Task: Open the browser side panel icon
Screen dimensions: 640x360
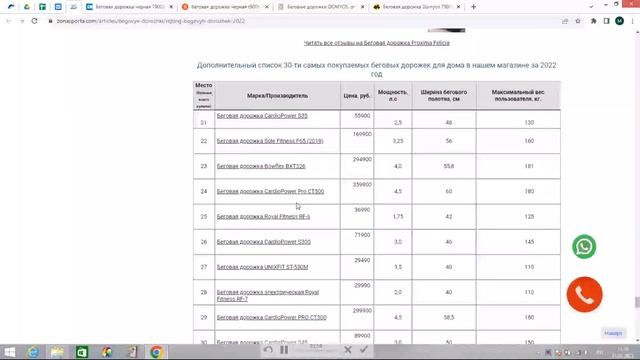Action: (607, 21)
